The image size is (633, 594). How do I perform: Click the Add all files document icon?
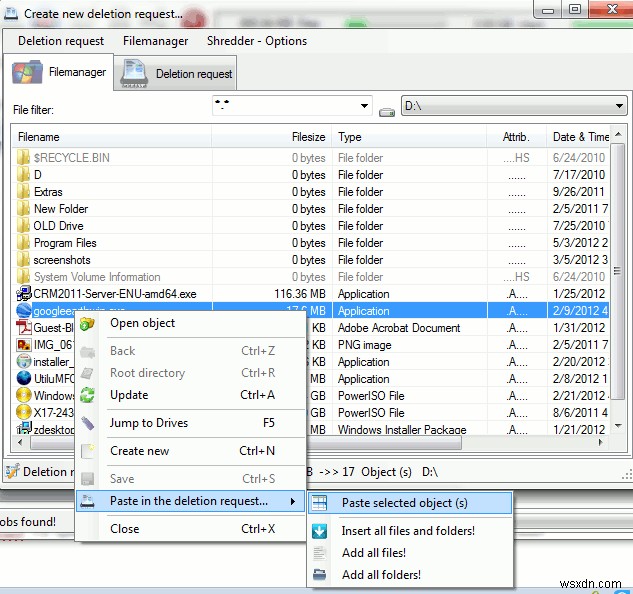(x=319, y=553)
